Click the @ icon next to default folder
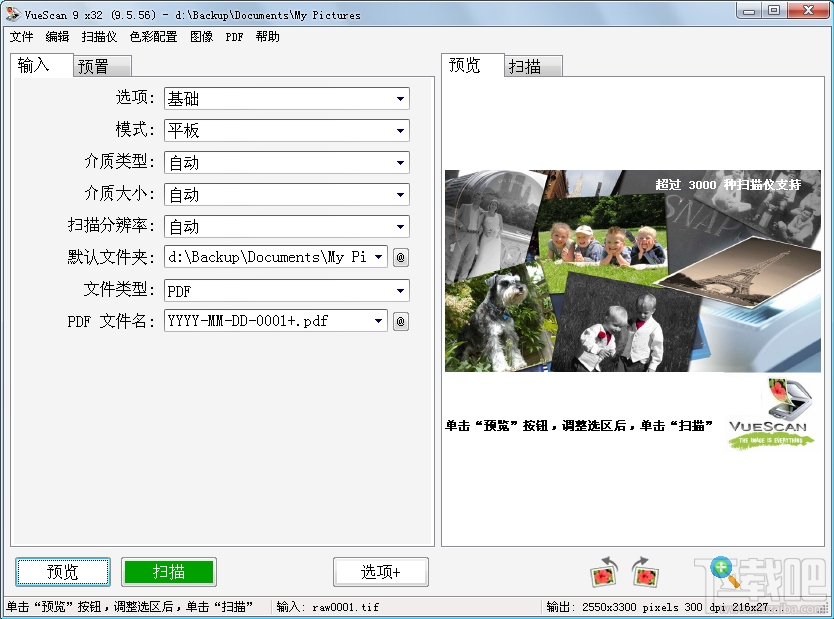The width and height of the screenshot is (834, 619). coord(401,257)
